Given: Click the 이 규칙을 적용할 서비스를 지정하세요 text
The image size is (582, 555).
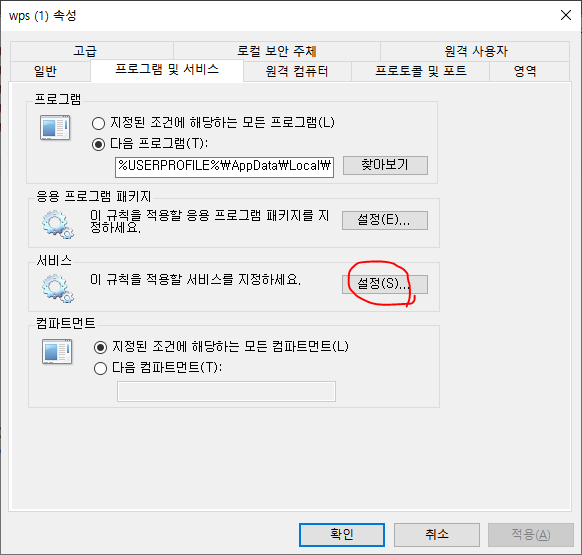Looking at the screenshot, I should [x=195, y=280].
